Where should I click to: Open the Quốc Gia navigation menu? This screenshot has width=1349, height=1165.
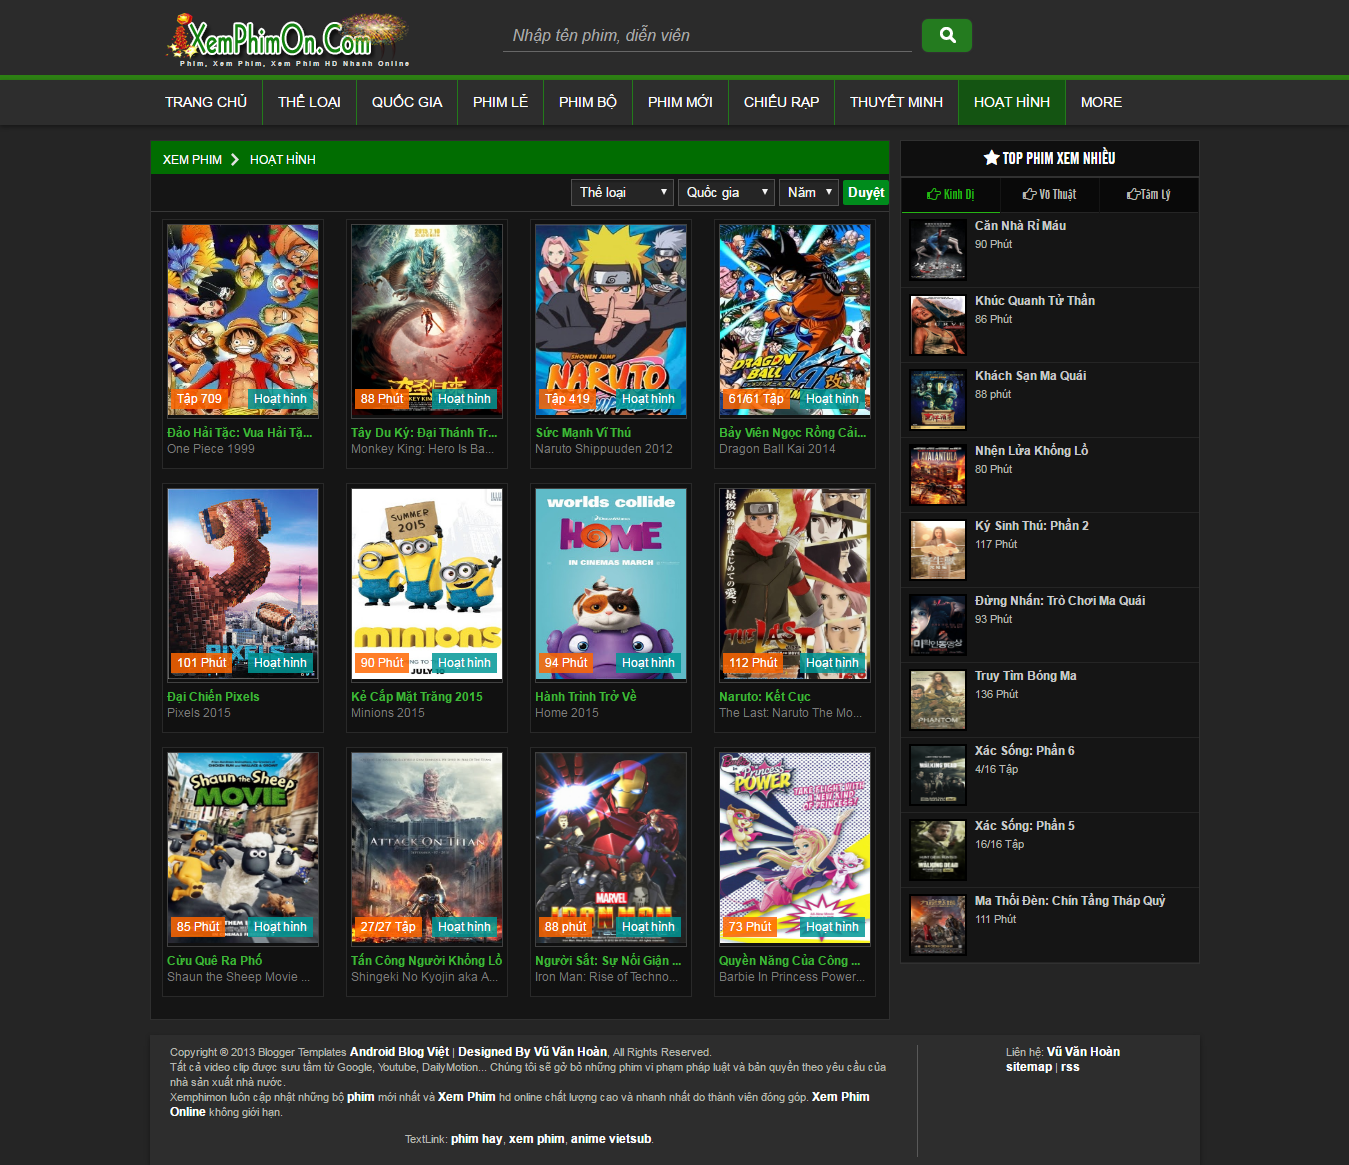coord(407,102)
